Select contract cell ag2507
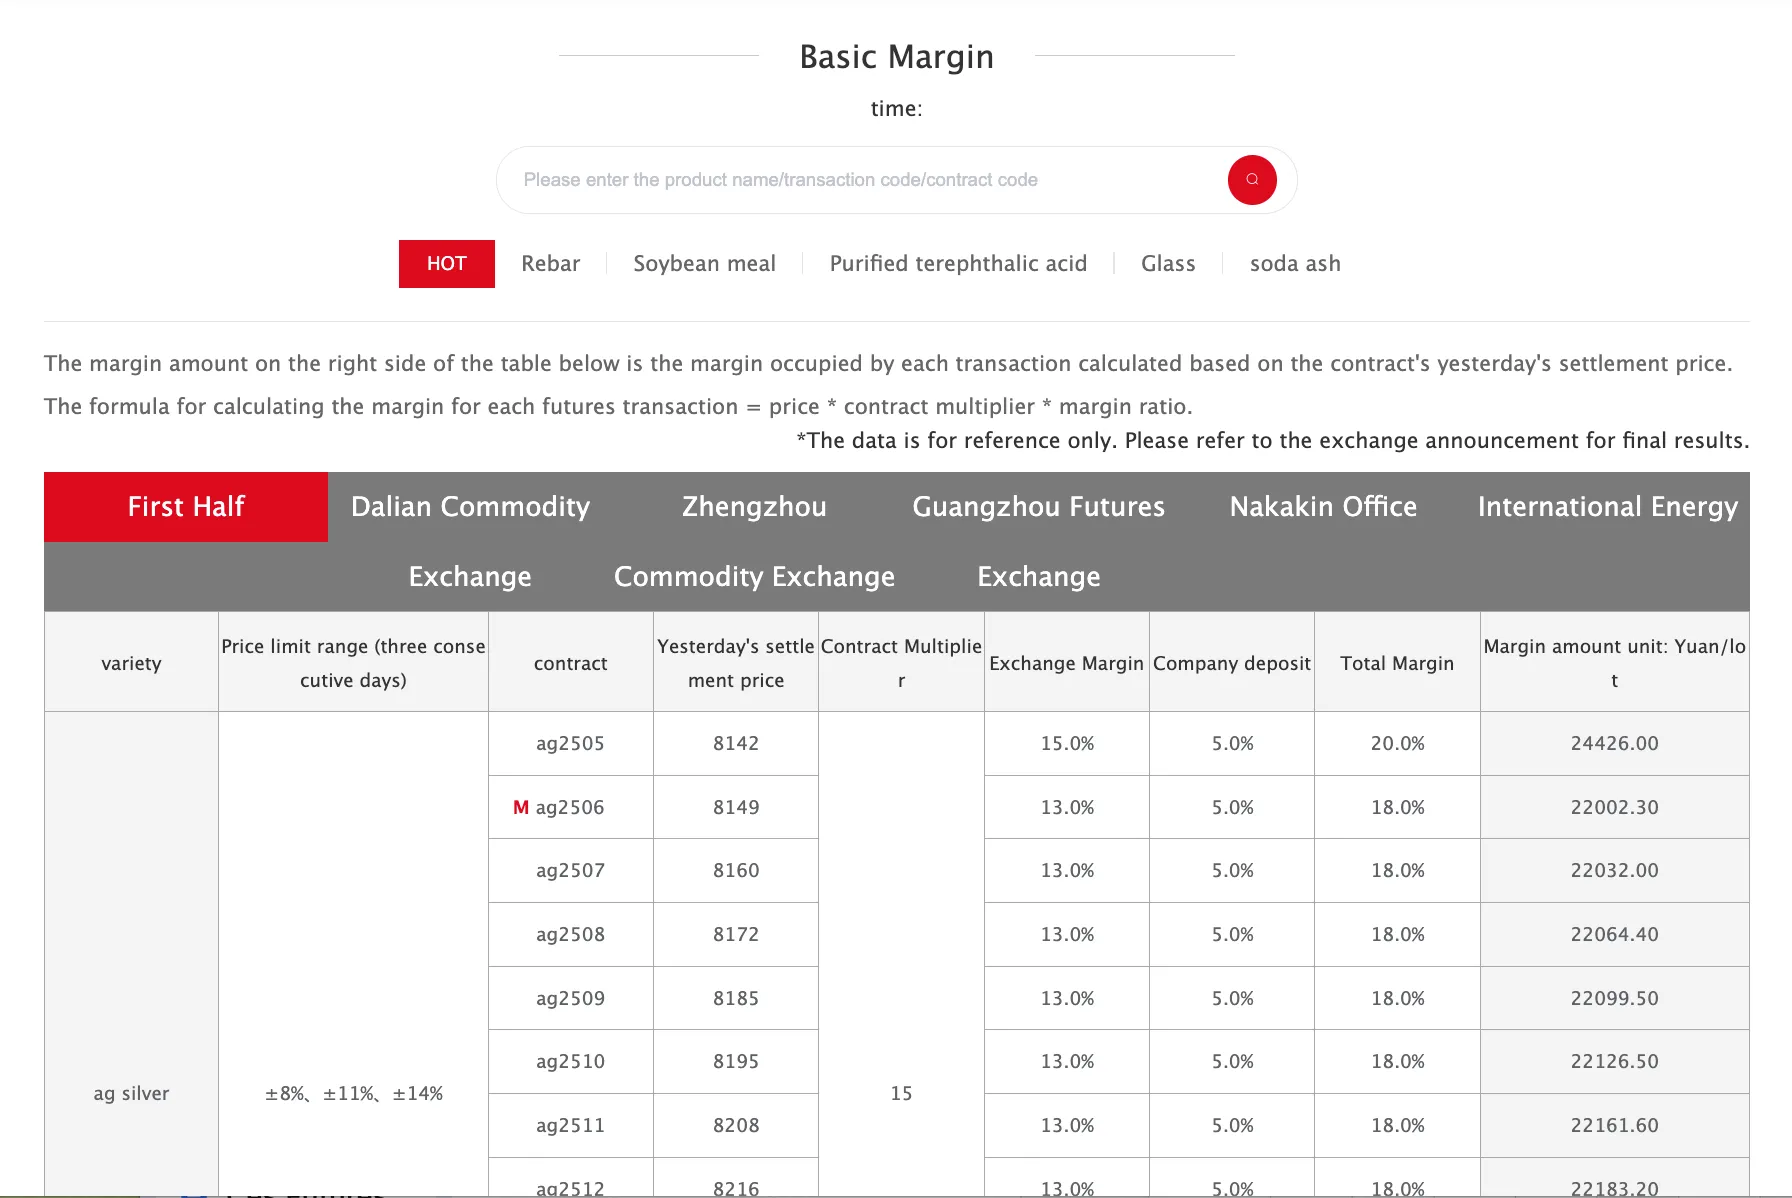This screenshot has height=1198, width=1792. (x=571, y=871)
